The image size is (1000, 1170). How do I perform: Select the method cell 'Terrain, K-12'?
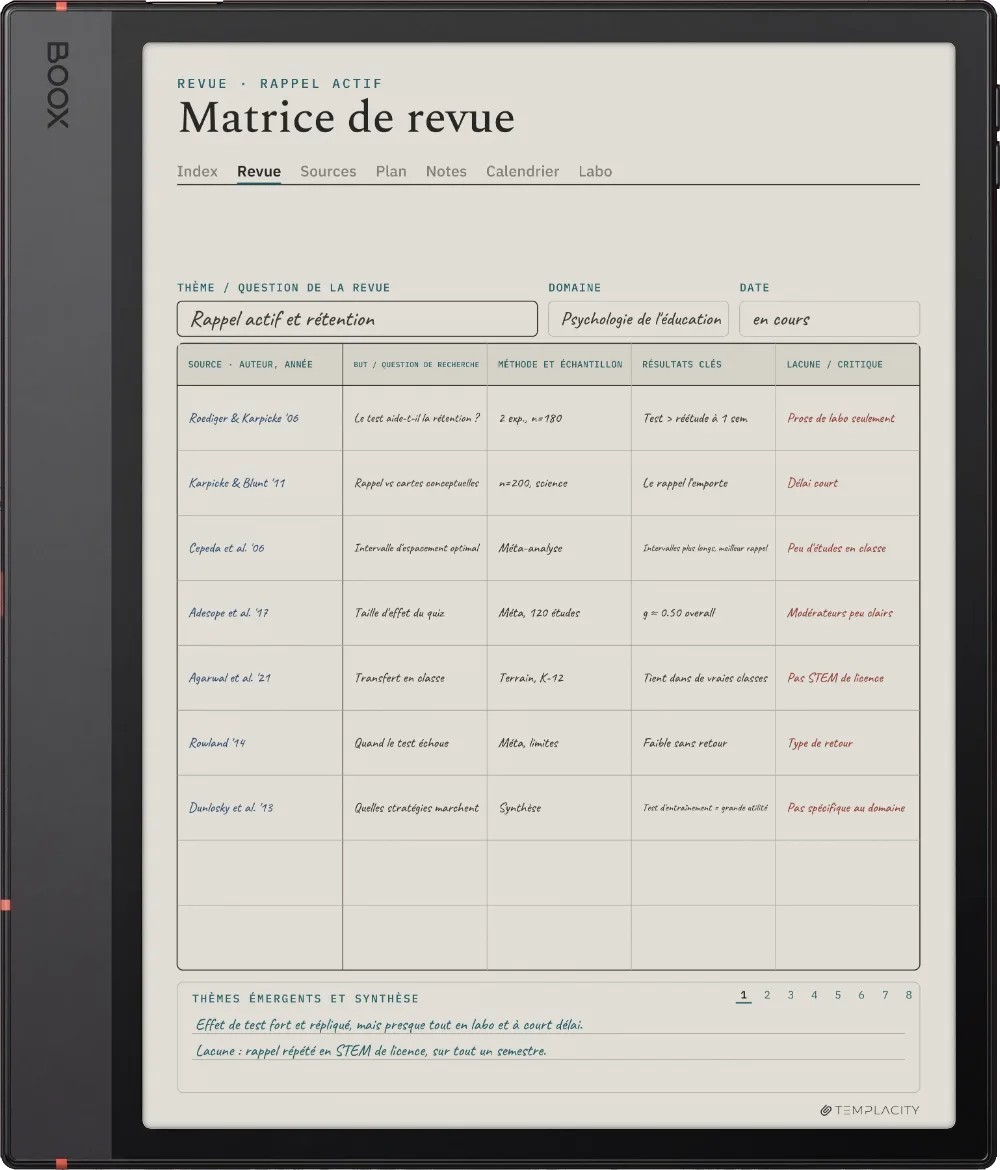[x=559, y=678]
